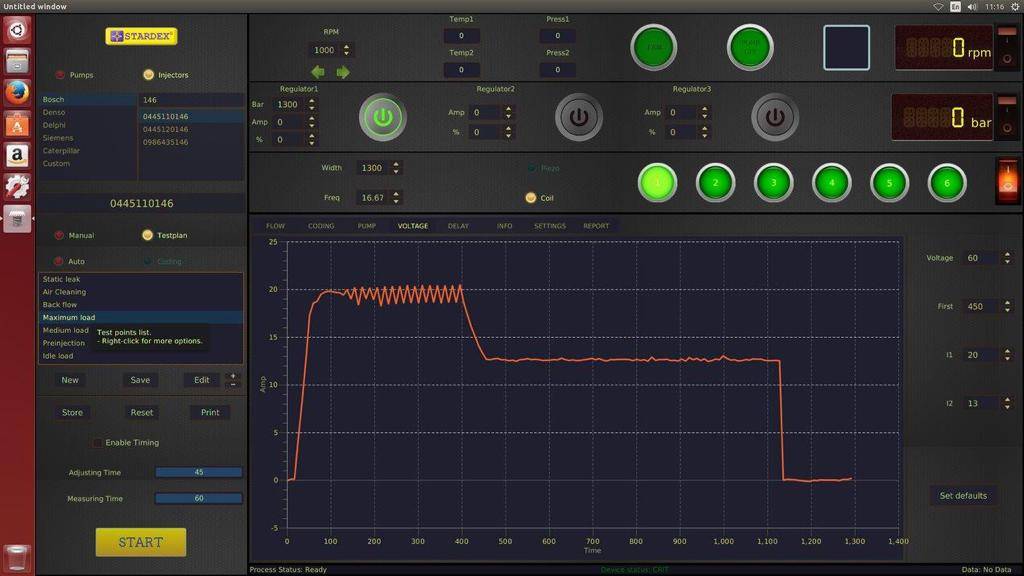This screenshot has width=1024, height=576.
Task: Select injector channel 2 button
Action: (x=716, y=183)
